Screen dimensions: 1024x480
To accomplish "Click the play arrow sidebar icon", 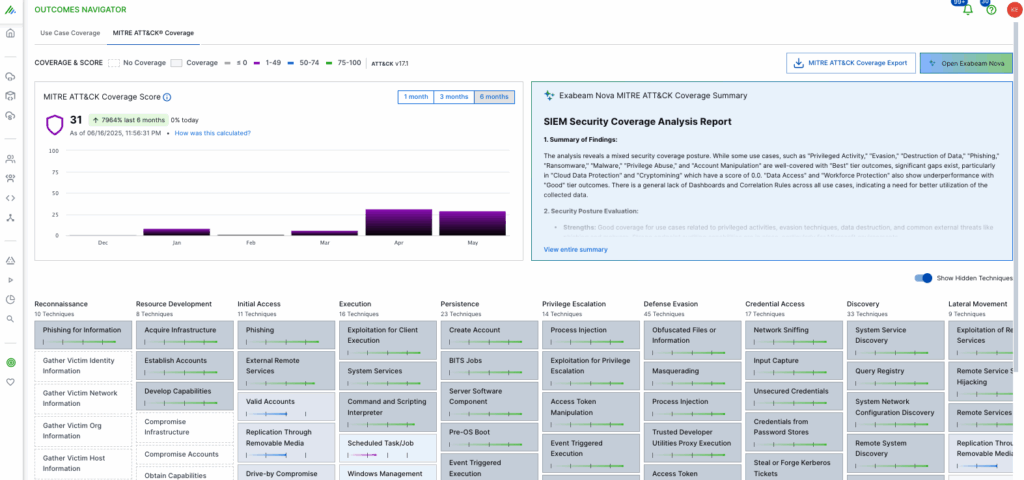I will pyautogui.click(x=10, y=280).
